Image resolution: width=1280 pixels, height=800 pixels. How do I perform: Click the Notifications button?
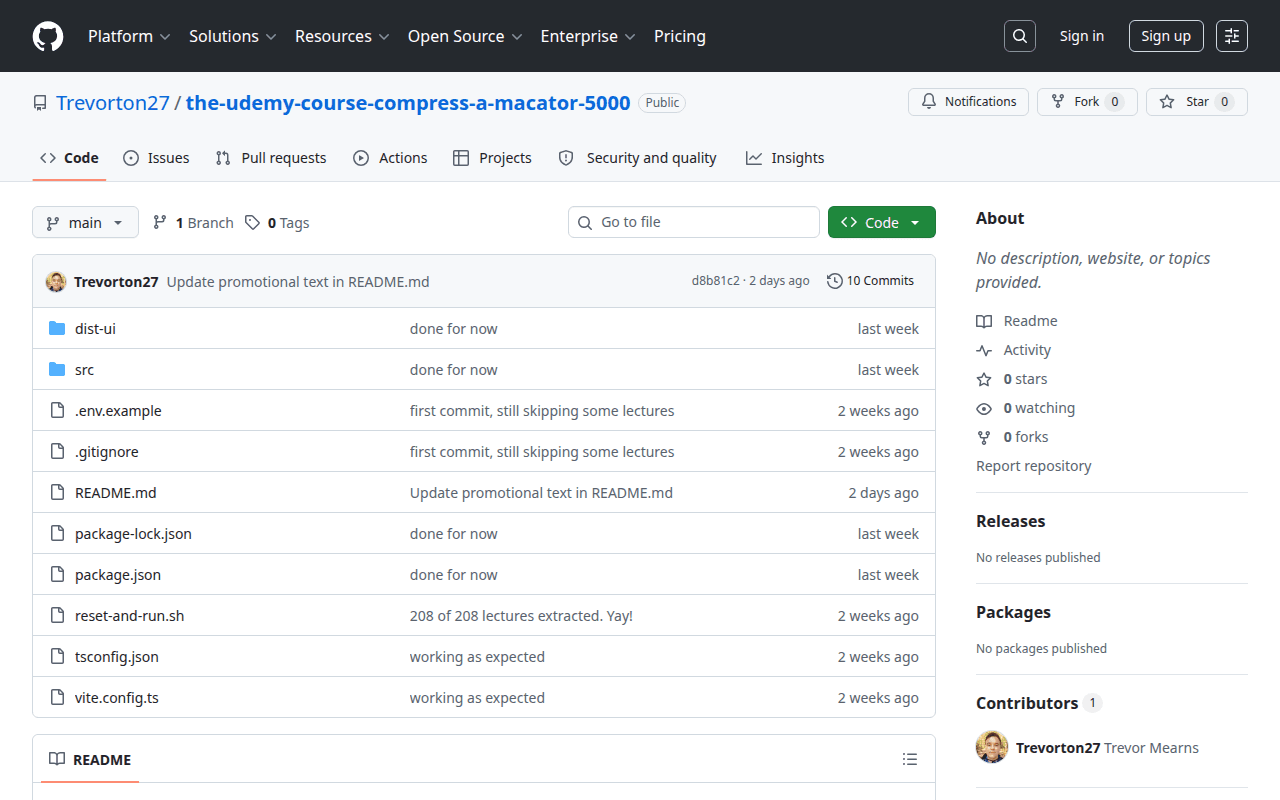(x=968, y=102)
